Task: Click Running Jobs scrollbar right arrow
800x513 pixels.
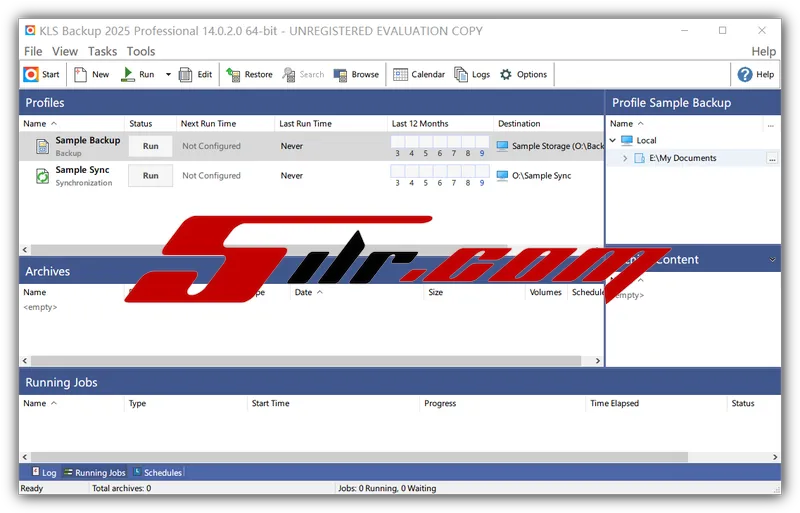Action: click(x=775, y=457)
